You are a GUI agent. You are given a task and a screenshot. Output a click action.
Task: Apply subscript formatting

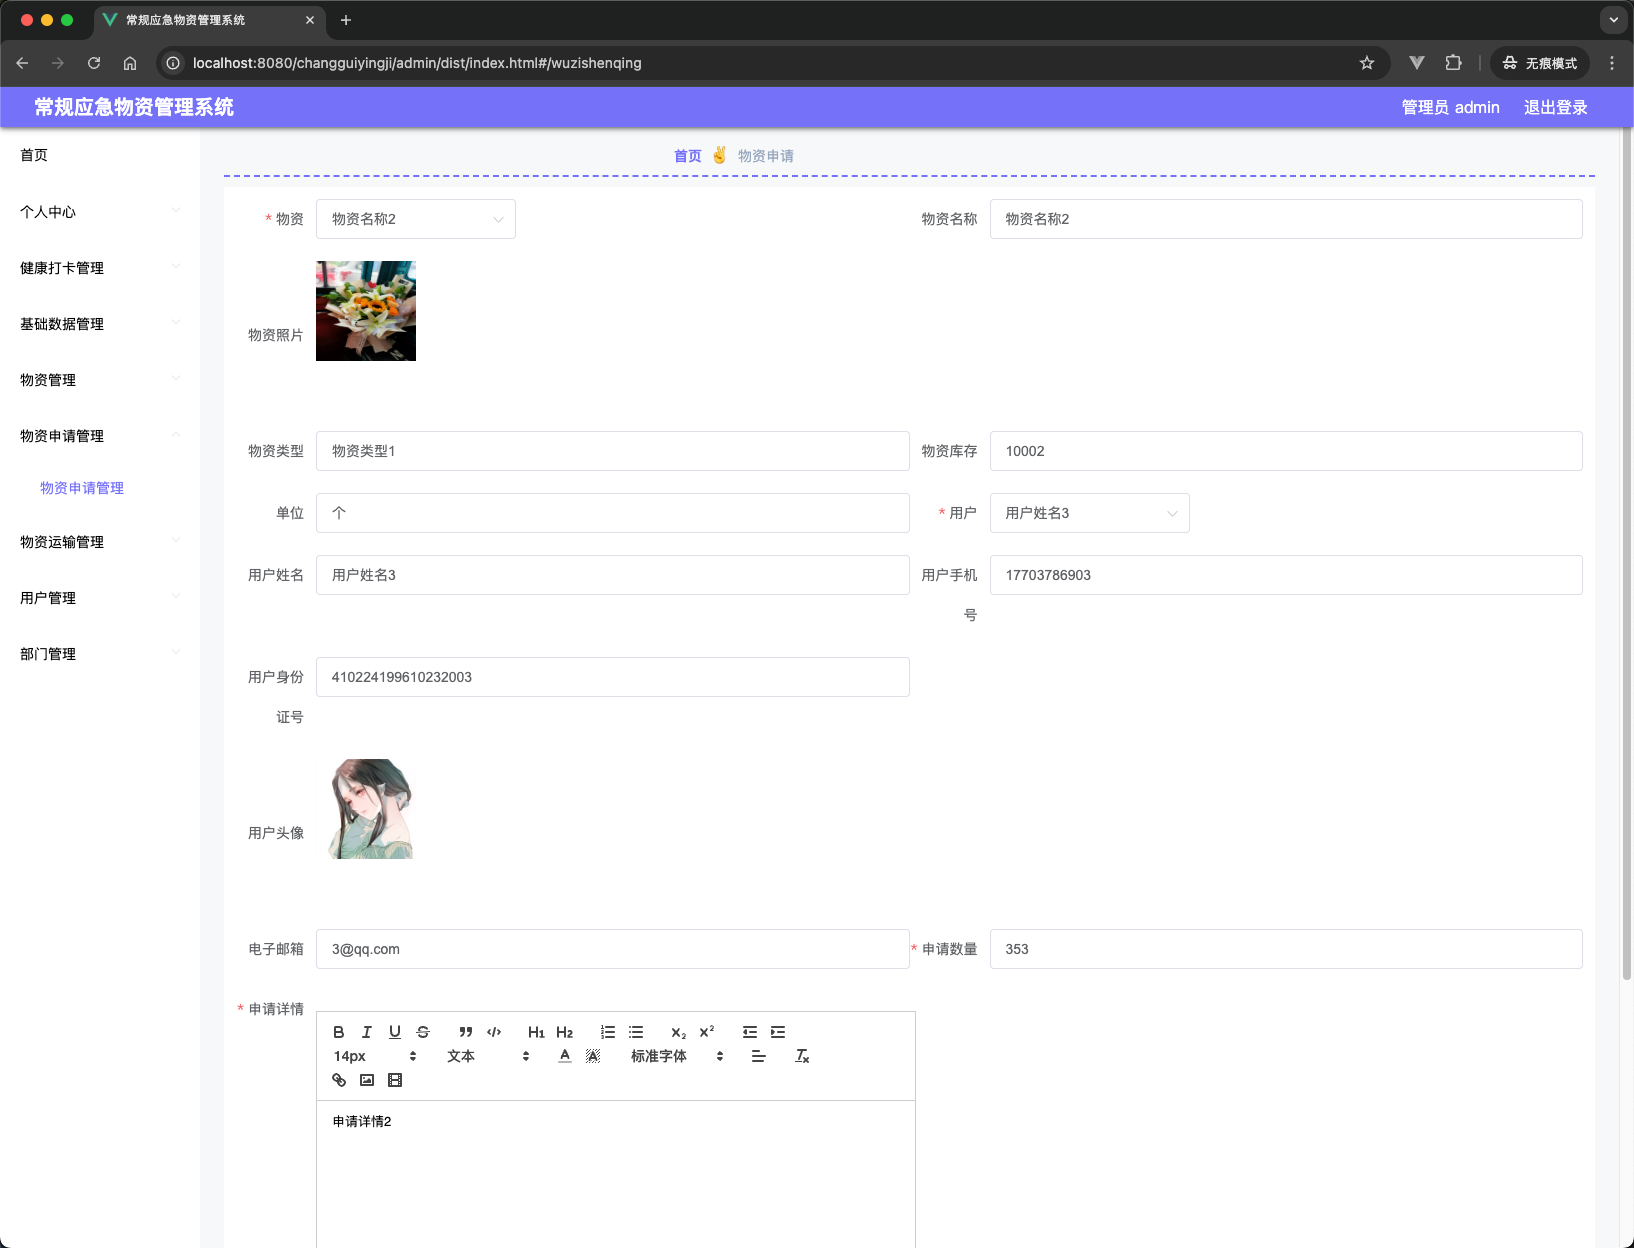[678, 1032]
